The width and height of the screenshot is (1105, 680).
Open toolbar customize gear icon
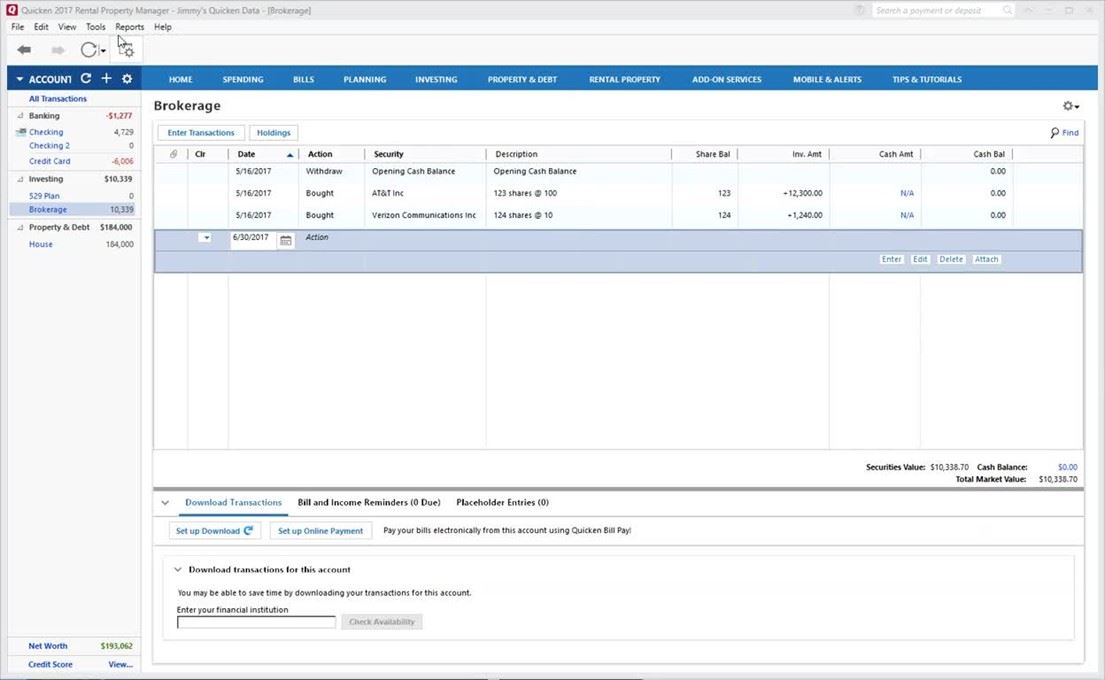(126, 50)
